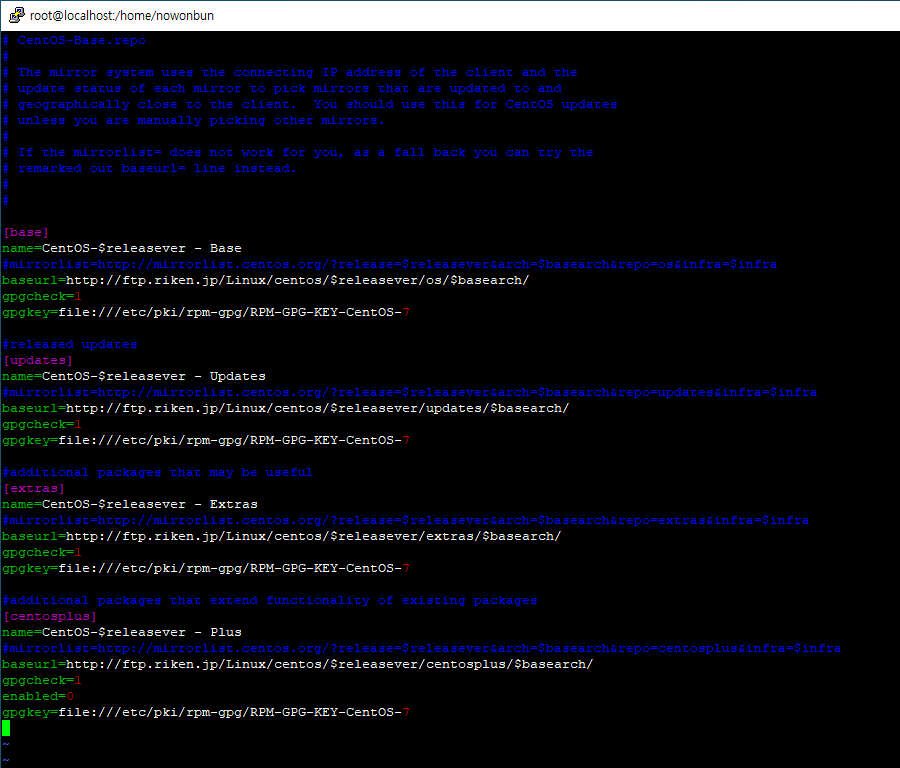Image resolution: width=900 pixels, height=768 pixels.
Task: Click the baseurl line ending '/os/$basearch/'
Action: [x=266, y=281]
